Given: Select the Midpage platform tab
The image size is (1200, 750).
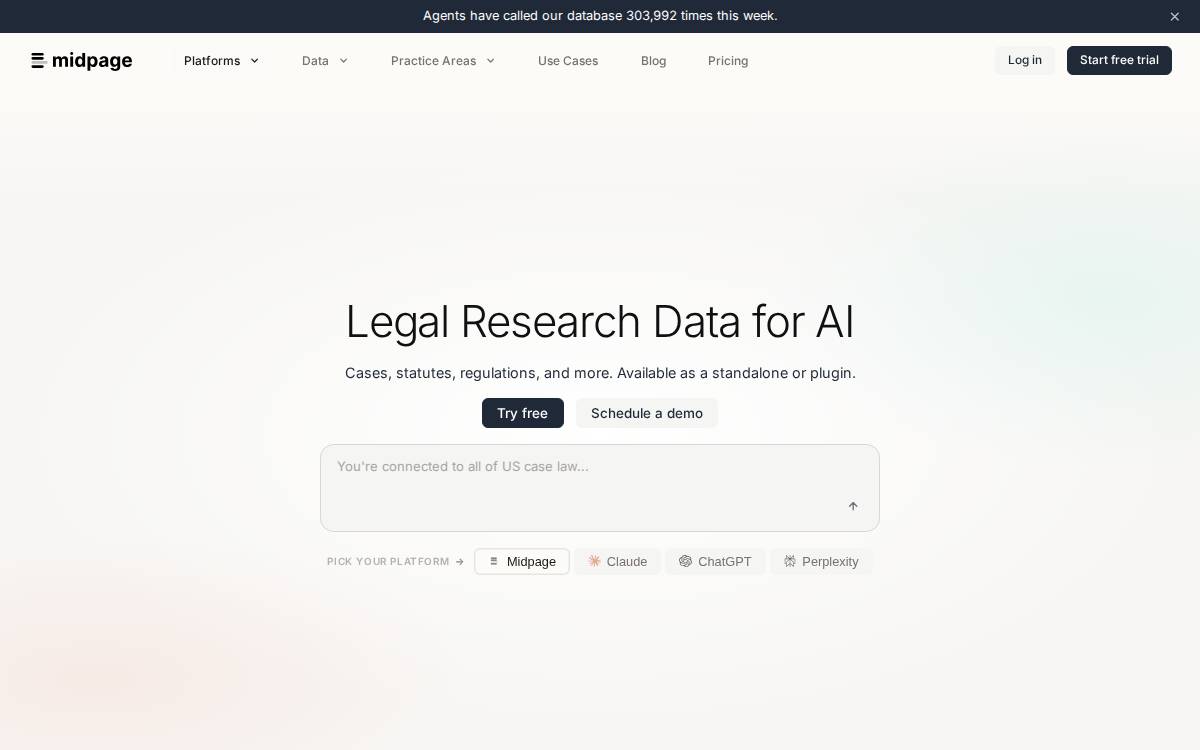Looking at the screenshot, I should click(522, 562).
